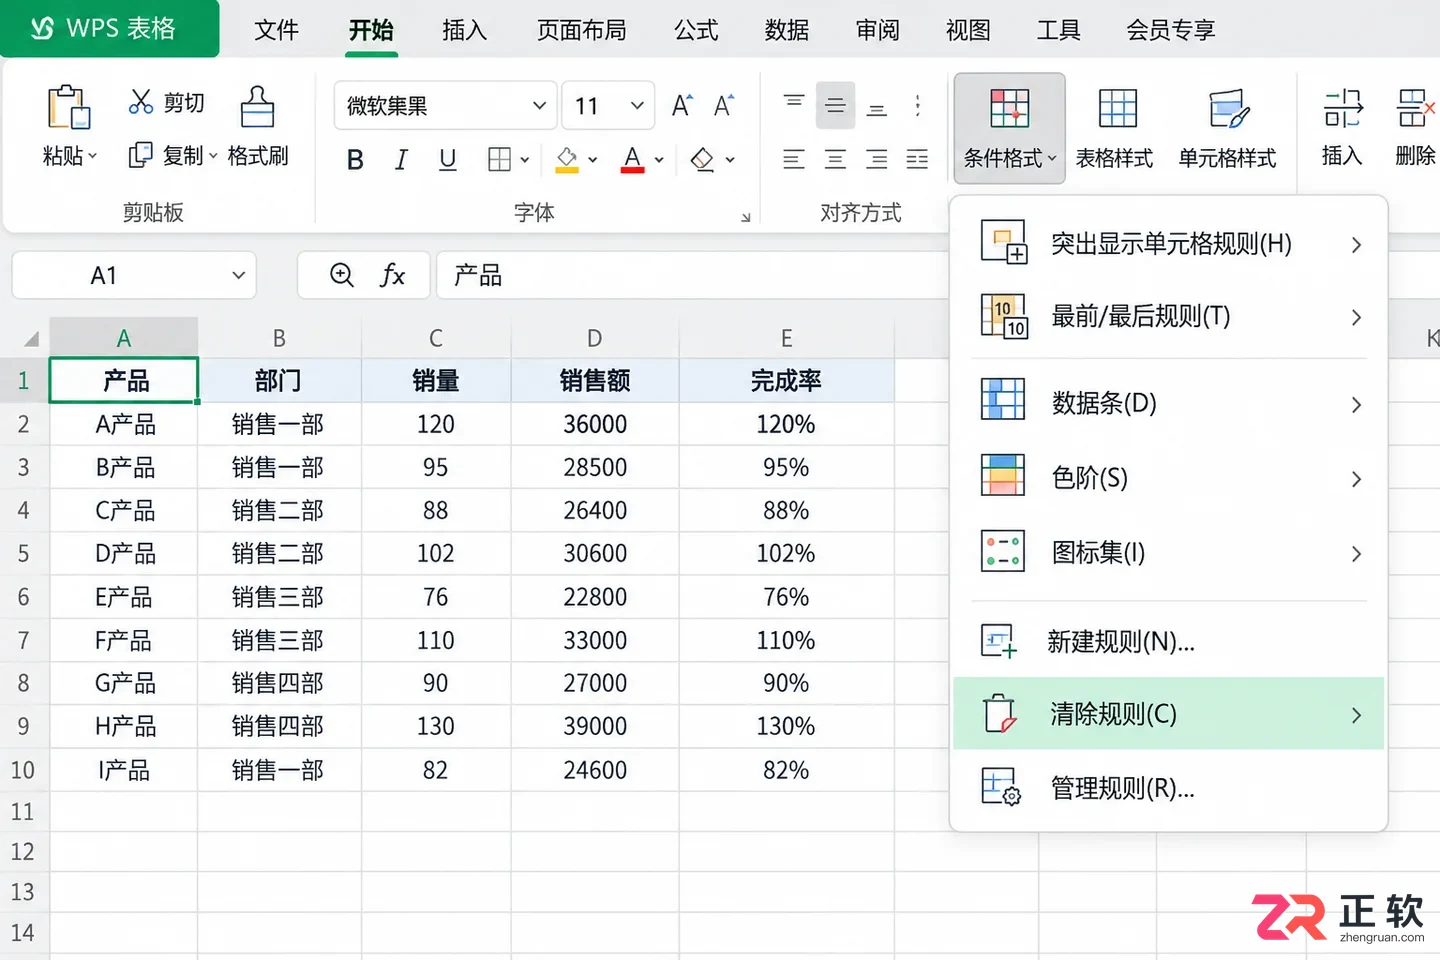Viewport: 1440px width, 960px height.
Task: Toggle Bold formatting
Action: (355, 160)
